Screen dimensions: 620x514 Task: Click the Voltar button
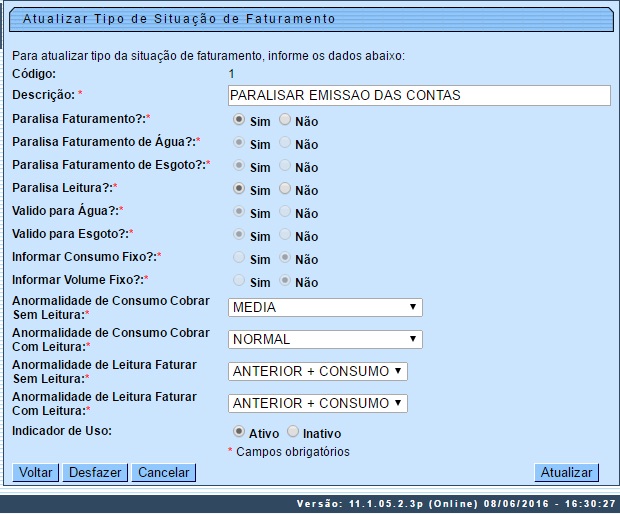[x=36, y=472]
